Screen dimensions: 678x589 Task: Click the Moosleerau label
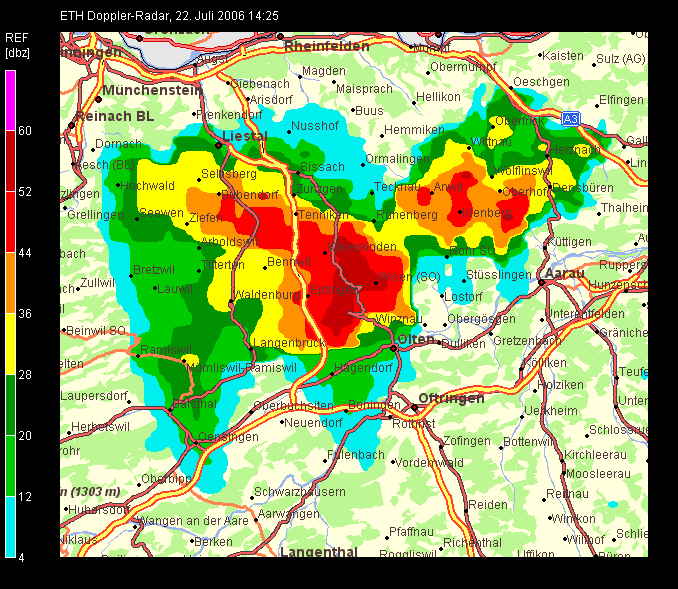(598, 474)
